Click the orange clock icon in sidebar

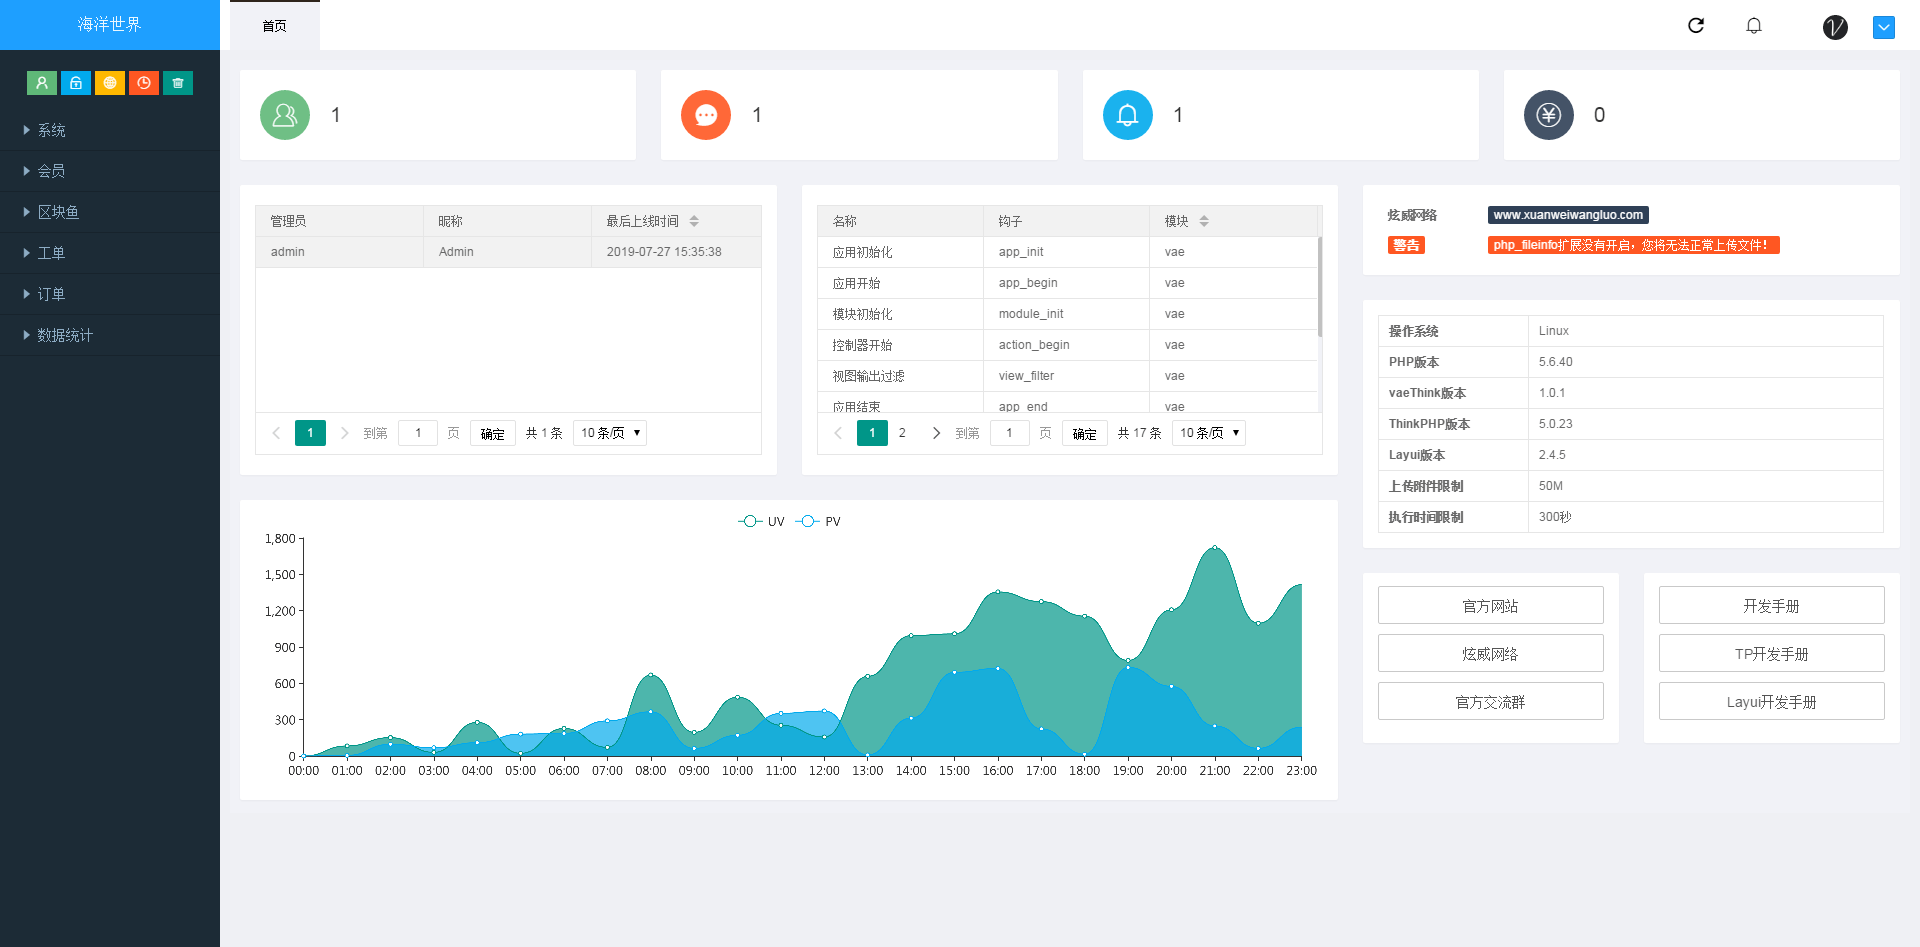tap(144, 83)
